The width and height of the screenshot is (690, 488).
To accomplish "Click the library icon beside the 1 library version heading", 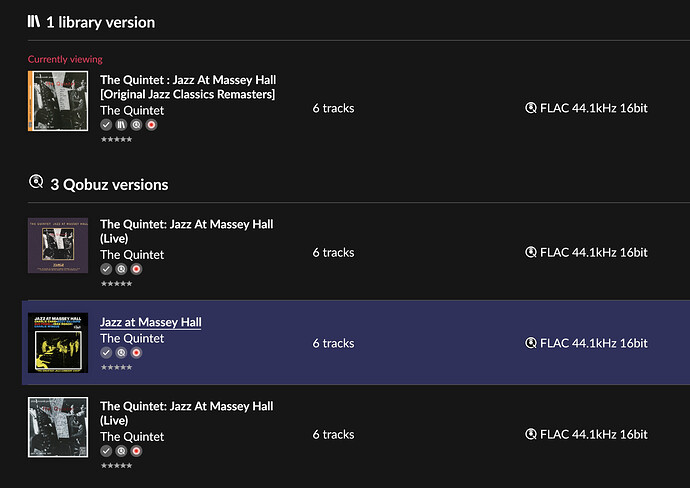I will pos(34,21).
